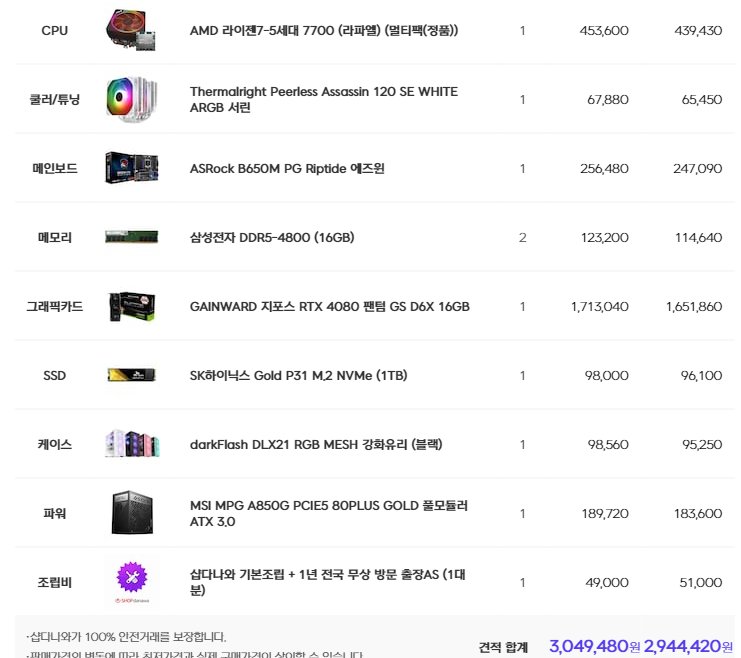Image resolution: width=741 pixels, height=658 pixels.
Task: Click the SK hynix Gold P31 SSD image
Action: coord(131,375)
